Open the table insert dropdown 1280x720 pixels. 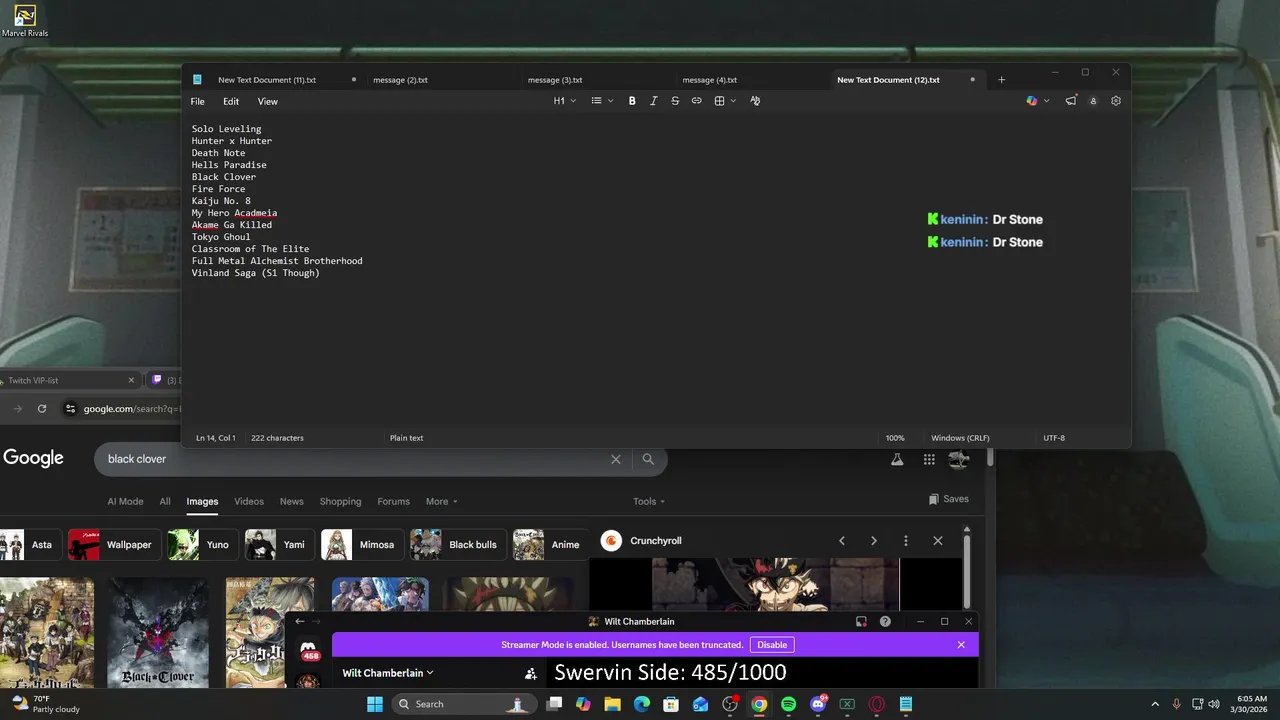(x=725, y=101)
